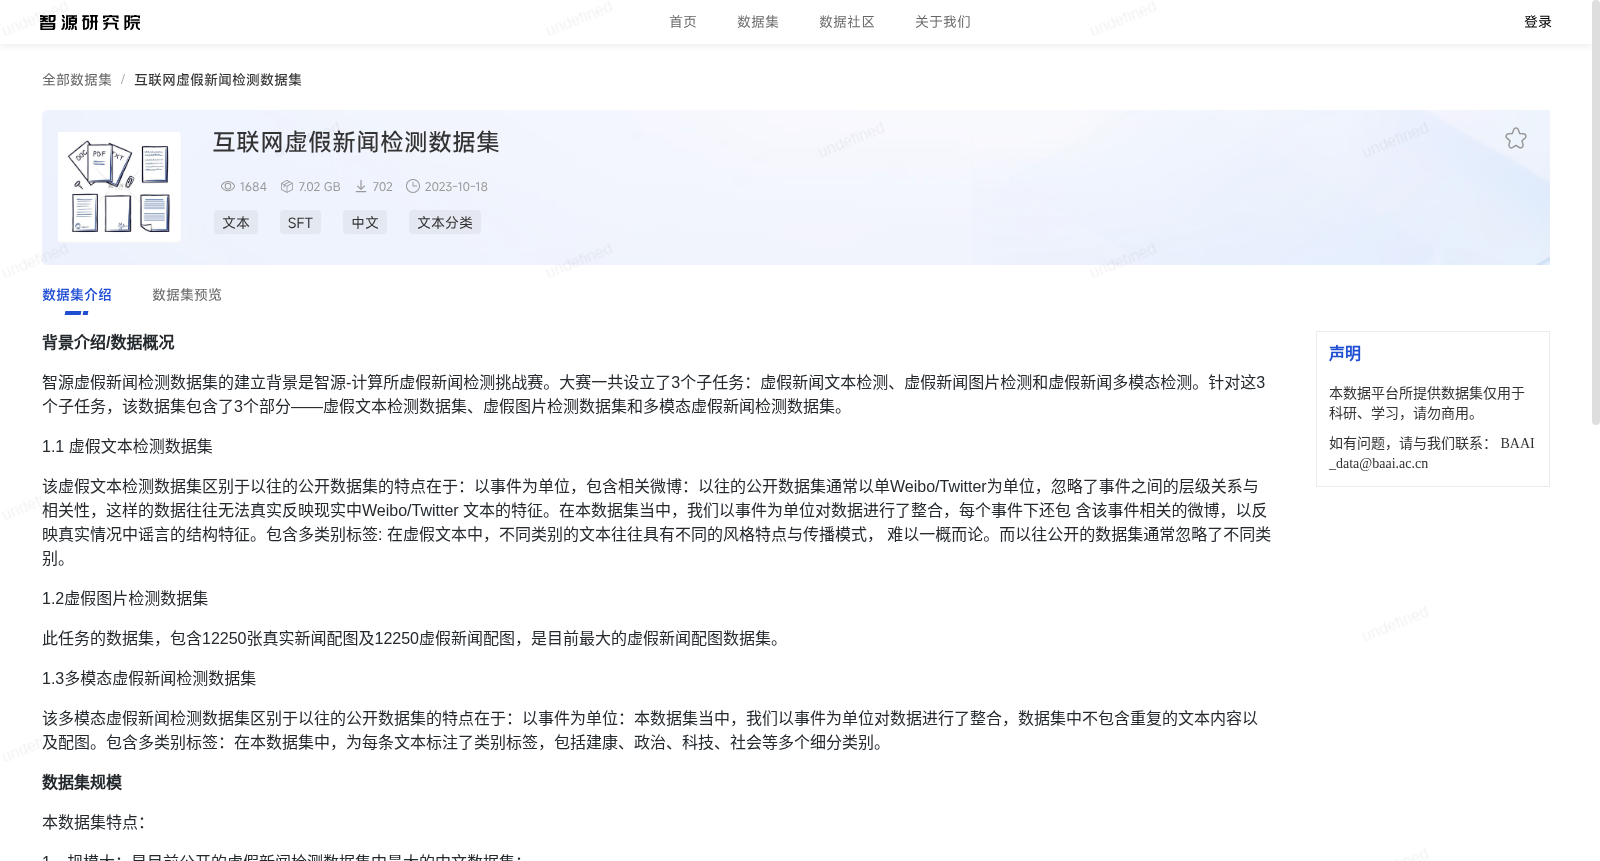The image size is (1600, 861).
Task: Open the dataset cover thumbnail
Action: pos(119,187)
